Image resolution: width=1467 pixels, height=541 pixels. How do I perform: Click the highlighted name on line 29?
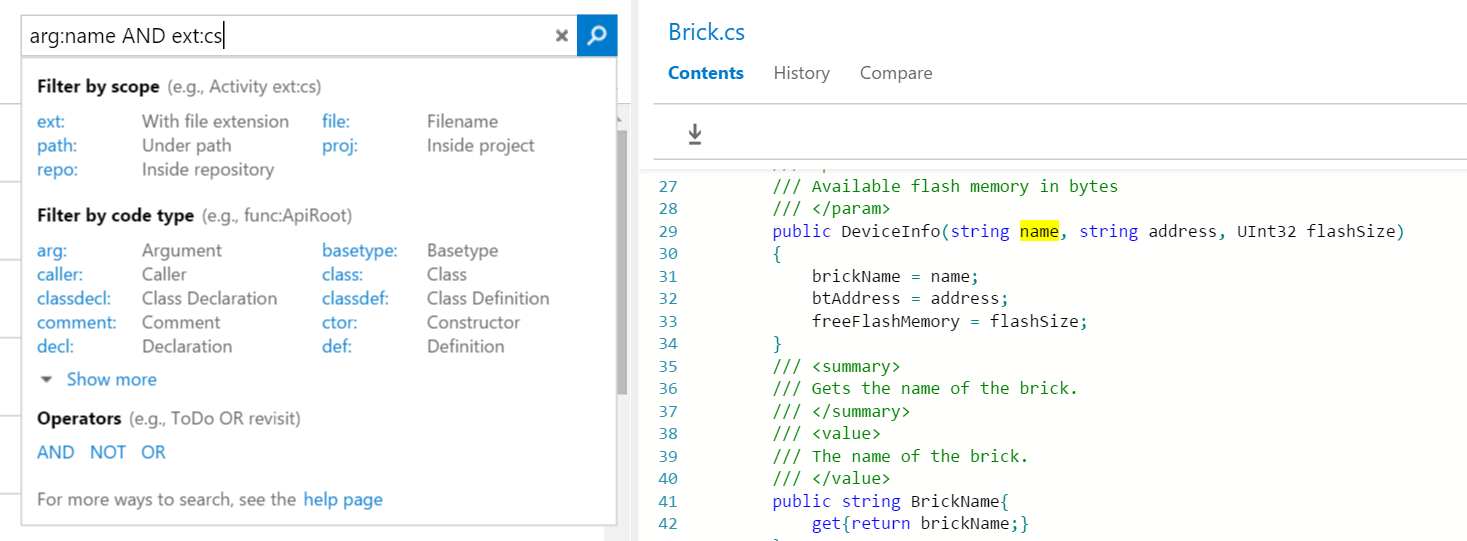(1038, 231)
